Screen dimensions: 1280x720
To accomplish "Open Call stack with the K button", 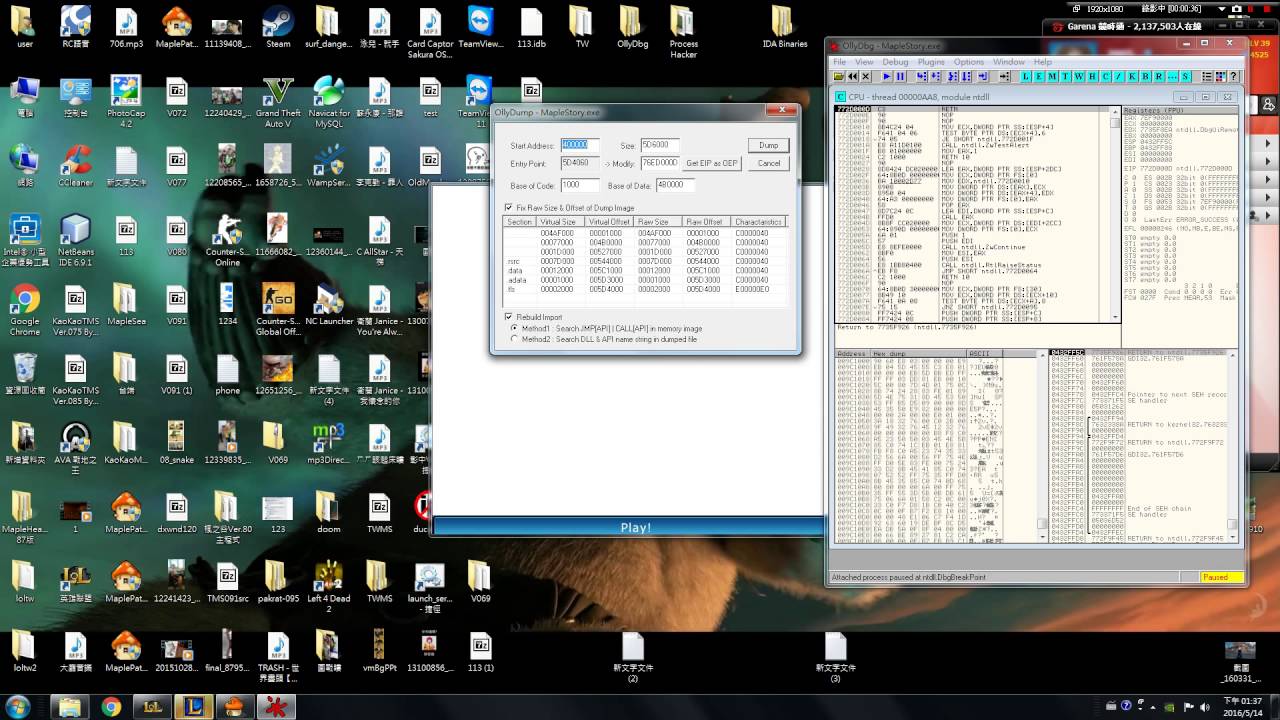I will click(x=1132, y=76).
